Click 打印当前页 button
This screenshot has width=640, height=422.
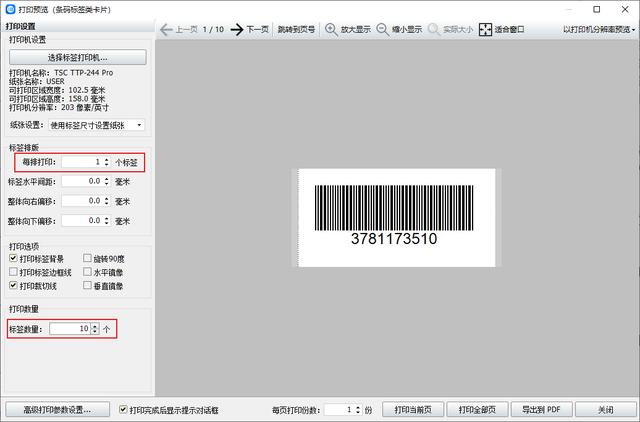click(x=413, y=409)
